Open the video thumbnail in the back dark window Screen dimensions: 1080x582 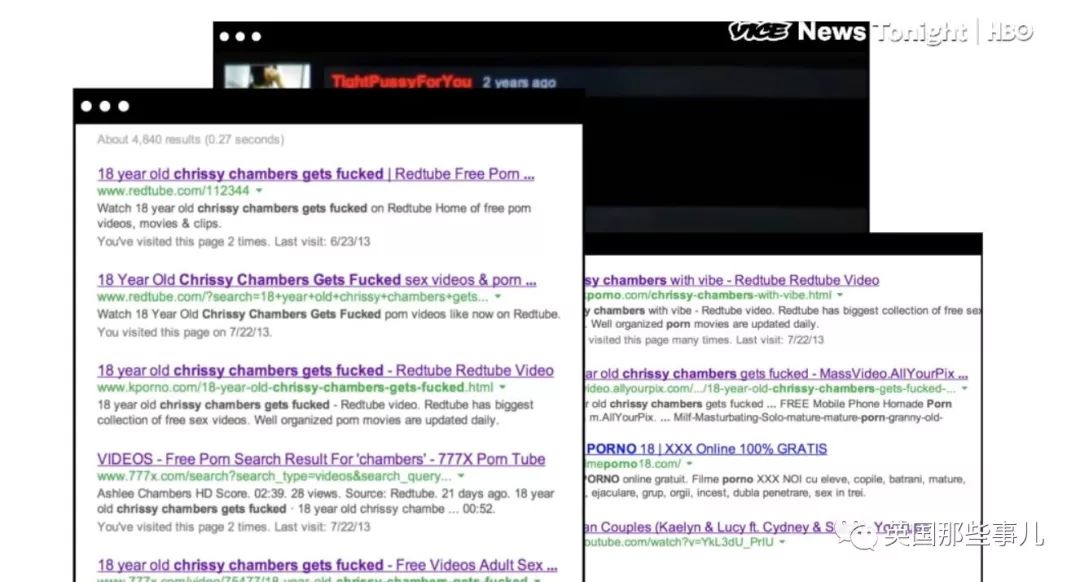pos(267,76)
